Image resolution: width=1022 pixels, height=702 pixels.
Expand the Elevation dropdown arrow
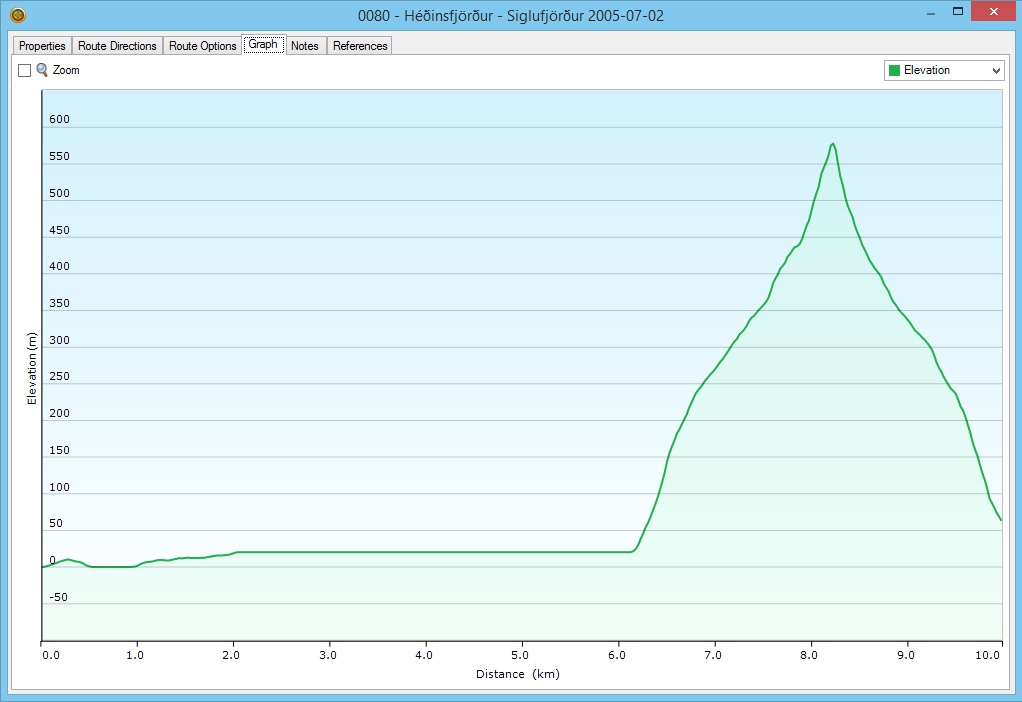(x=995, y=71)
